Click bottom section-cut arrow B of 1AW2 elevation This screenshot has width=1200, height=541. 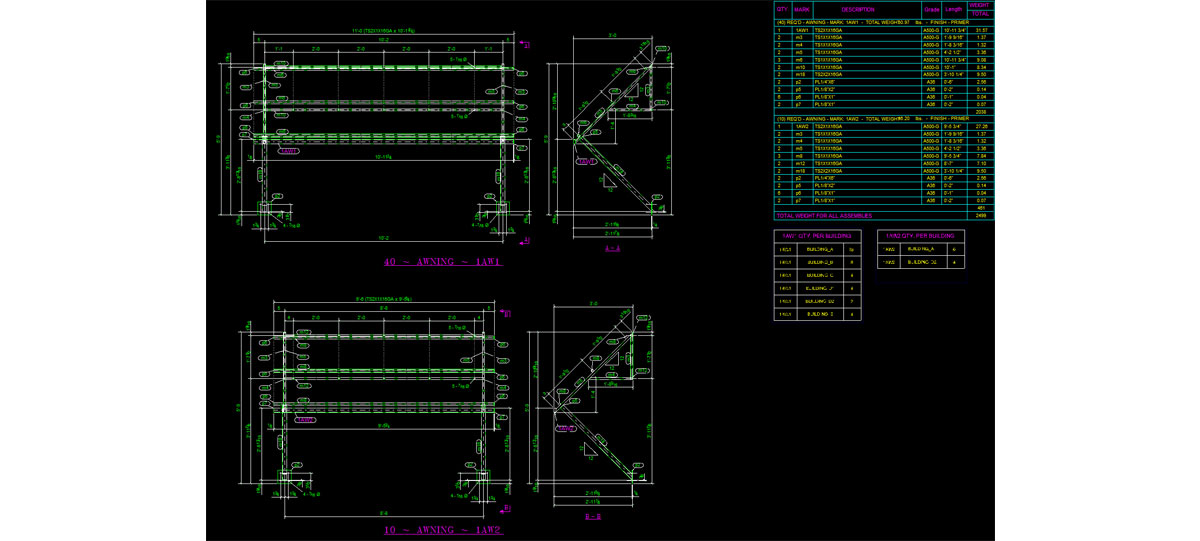[504, 511]
